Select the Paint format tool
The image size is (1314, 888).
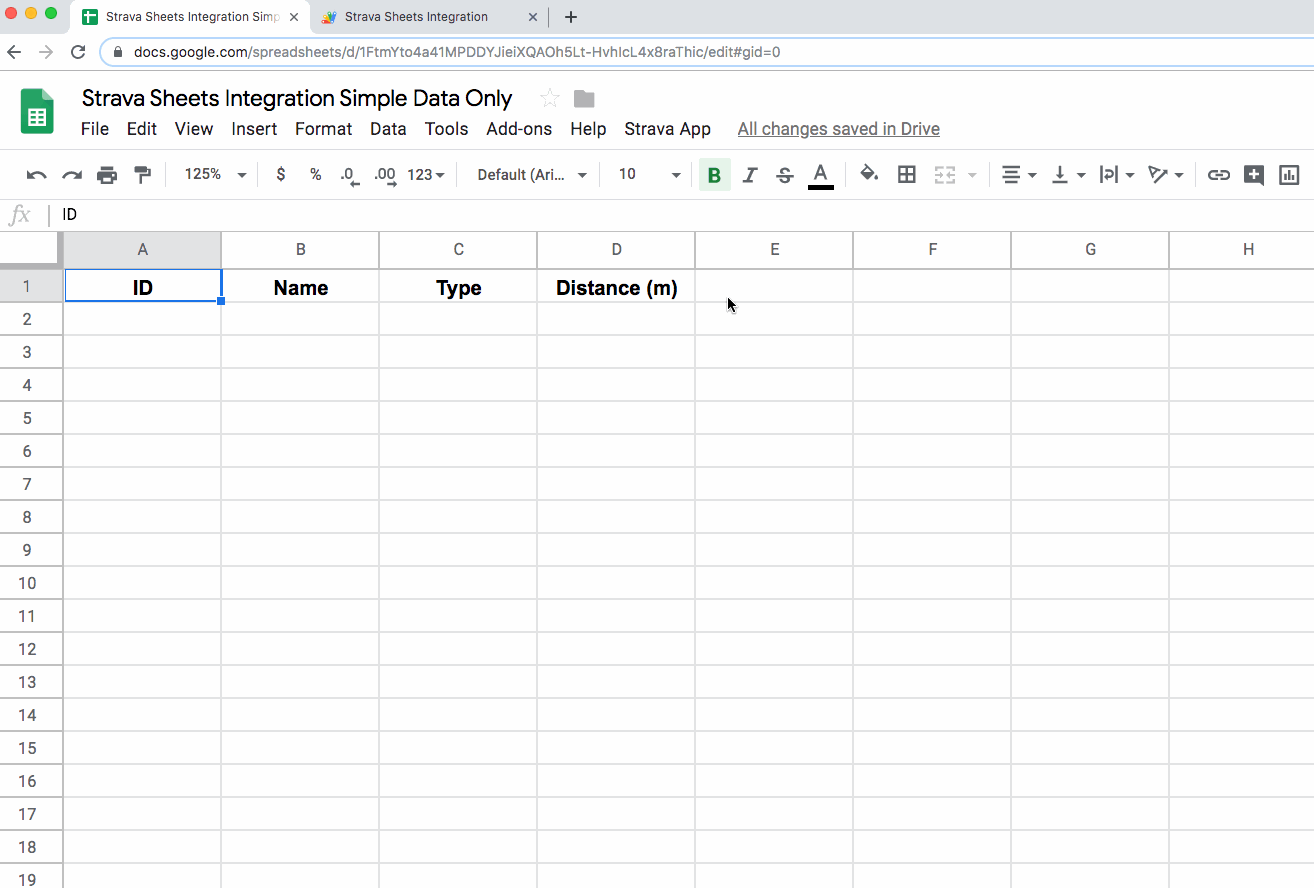click(142, 174)
